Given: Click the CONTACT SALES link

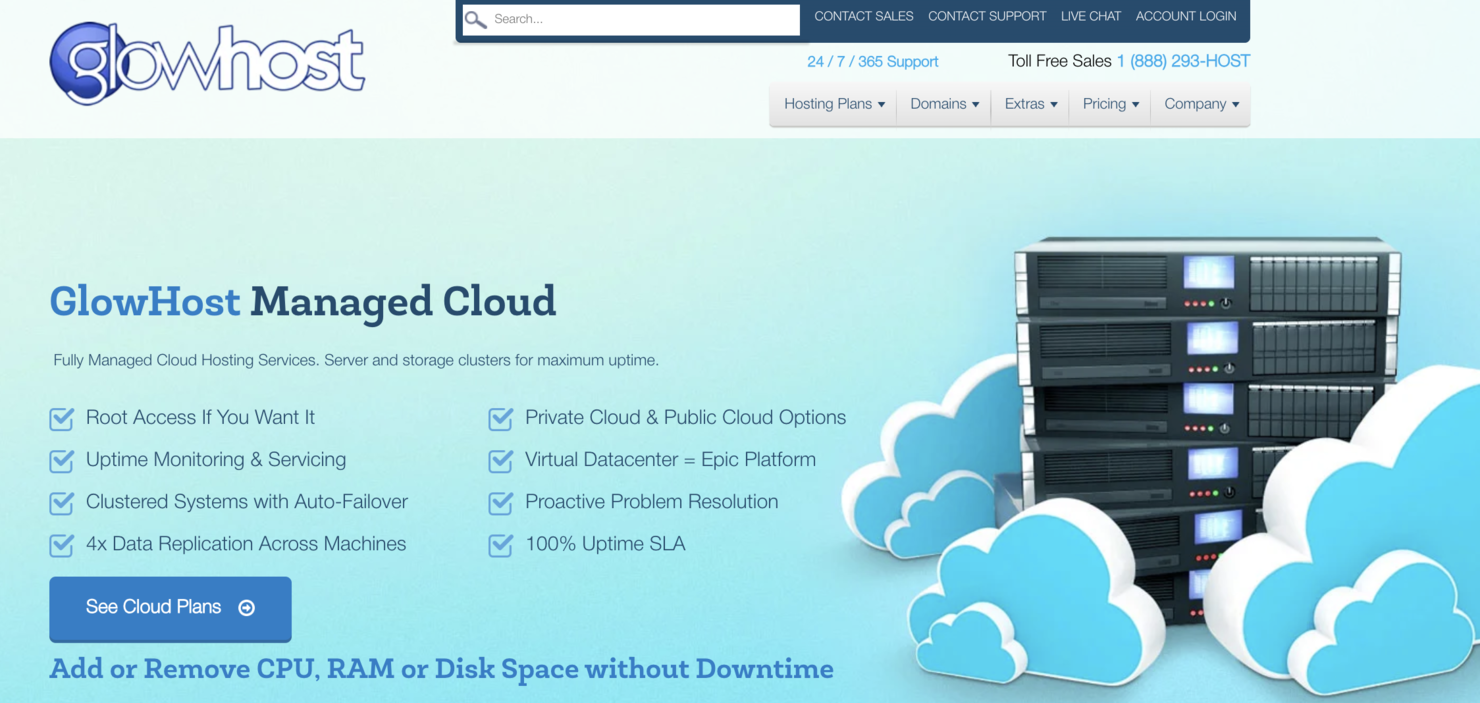Looking at the screenshot, I should pos(863,16).
